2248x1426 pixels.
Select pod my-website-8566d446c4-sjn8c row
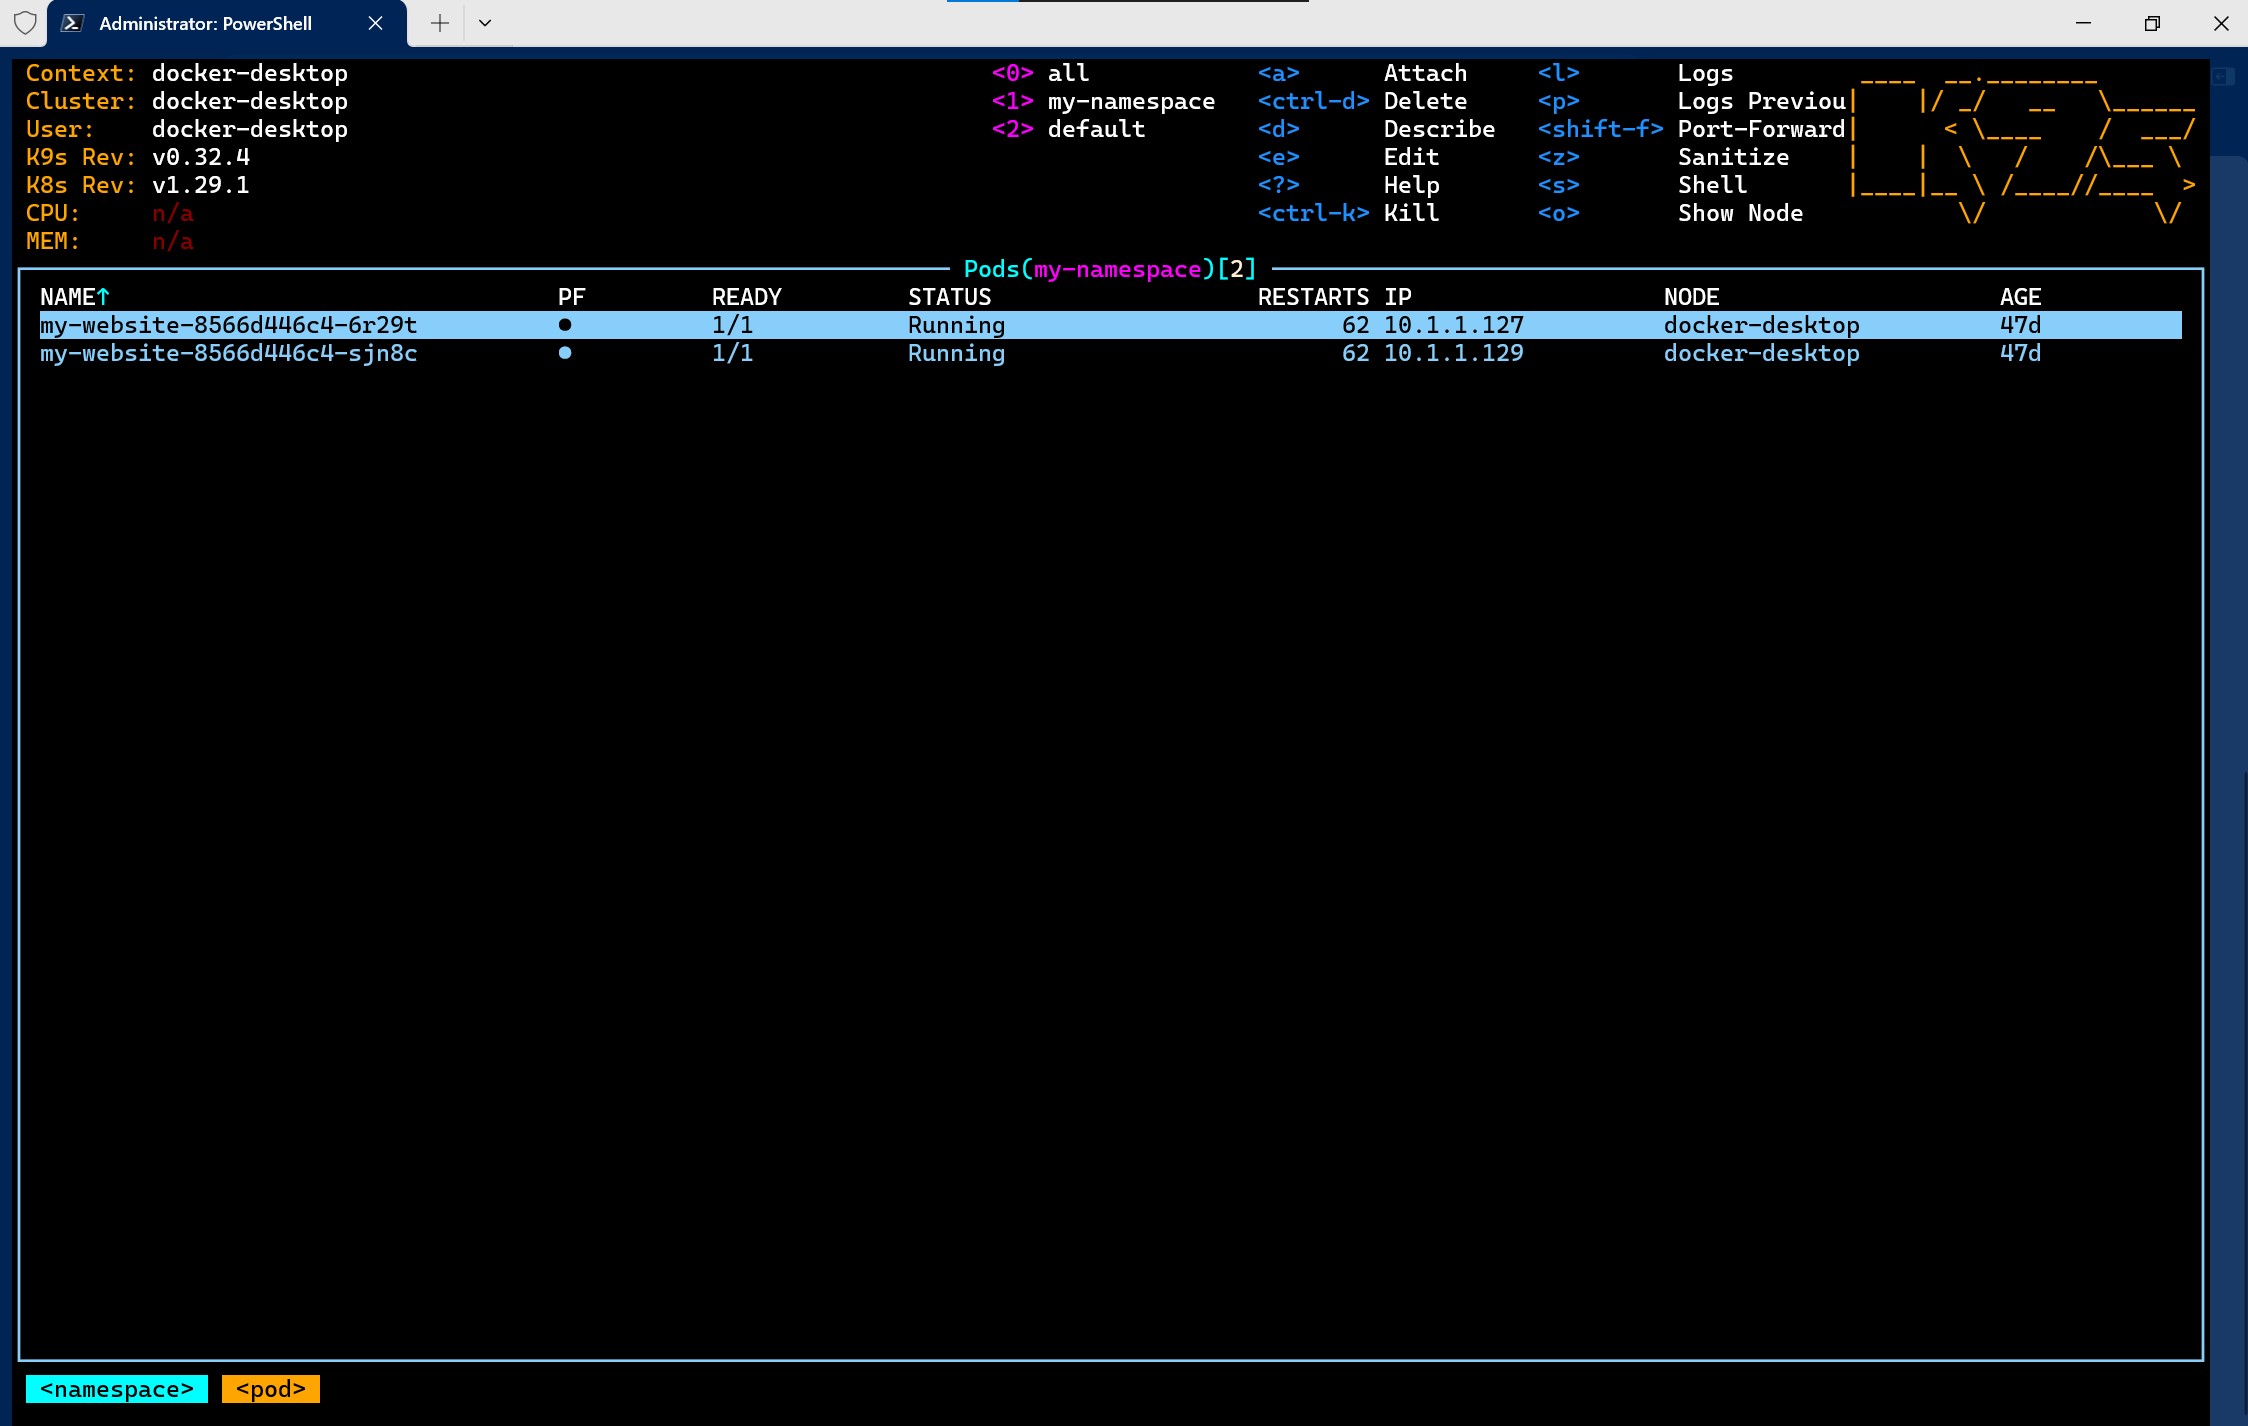tap(228, 353)
